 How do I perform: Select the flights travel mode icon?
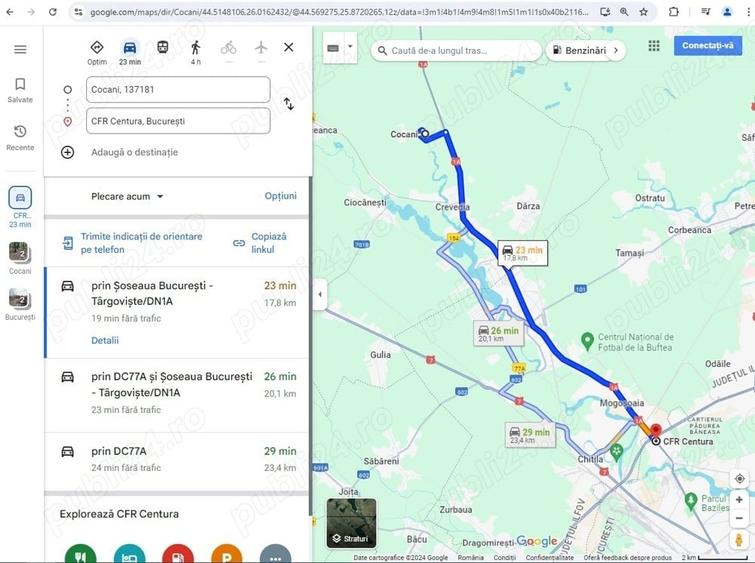pos(261,48)
